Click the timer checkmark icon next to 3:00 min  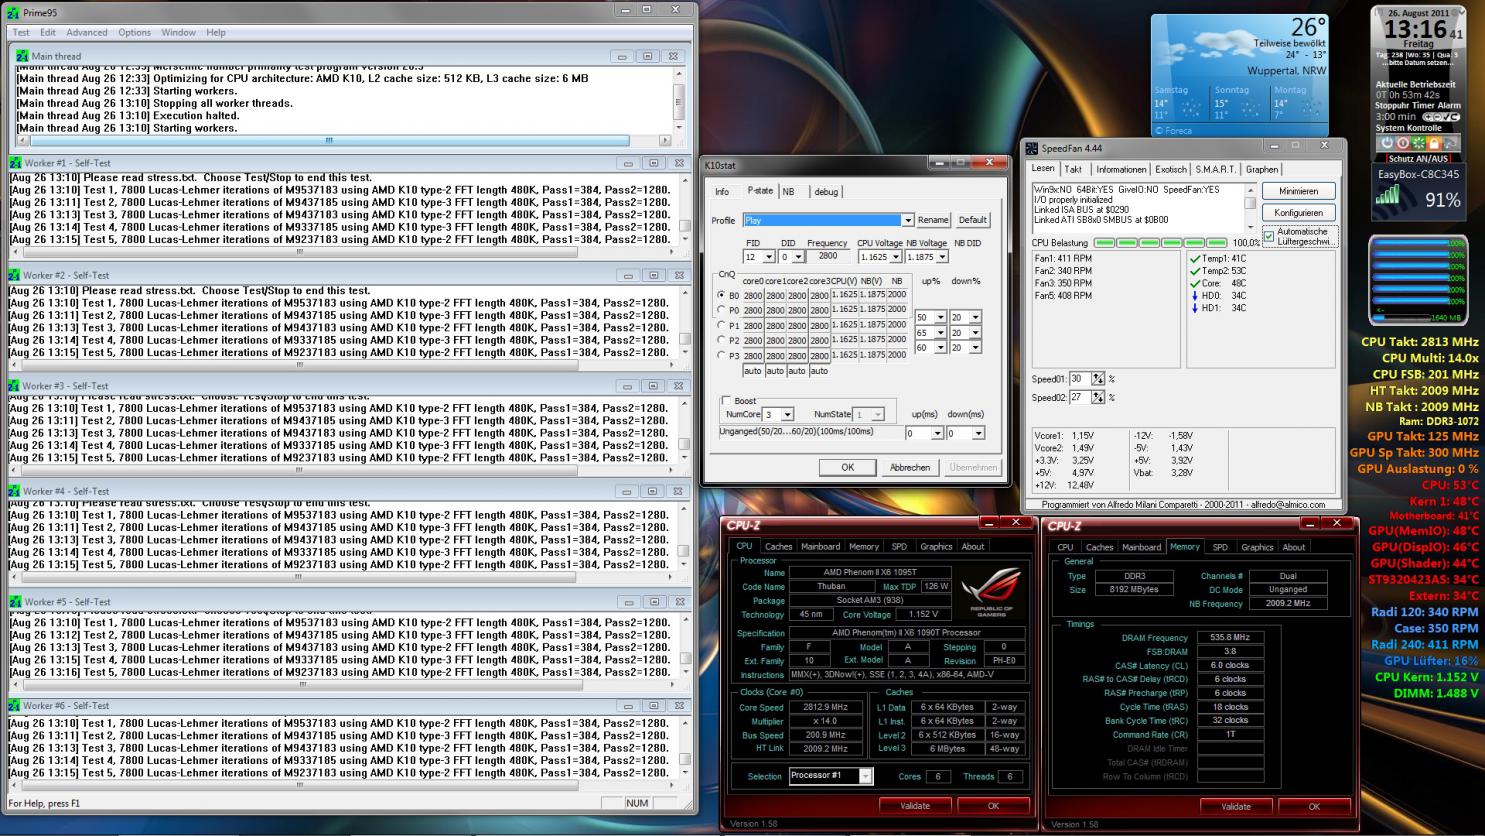(1445, 117)
